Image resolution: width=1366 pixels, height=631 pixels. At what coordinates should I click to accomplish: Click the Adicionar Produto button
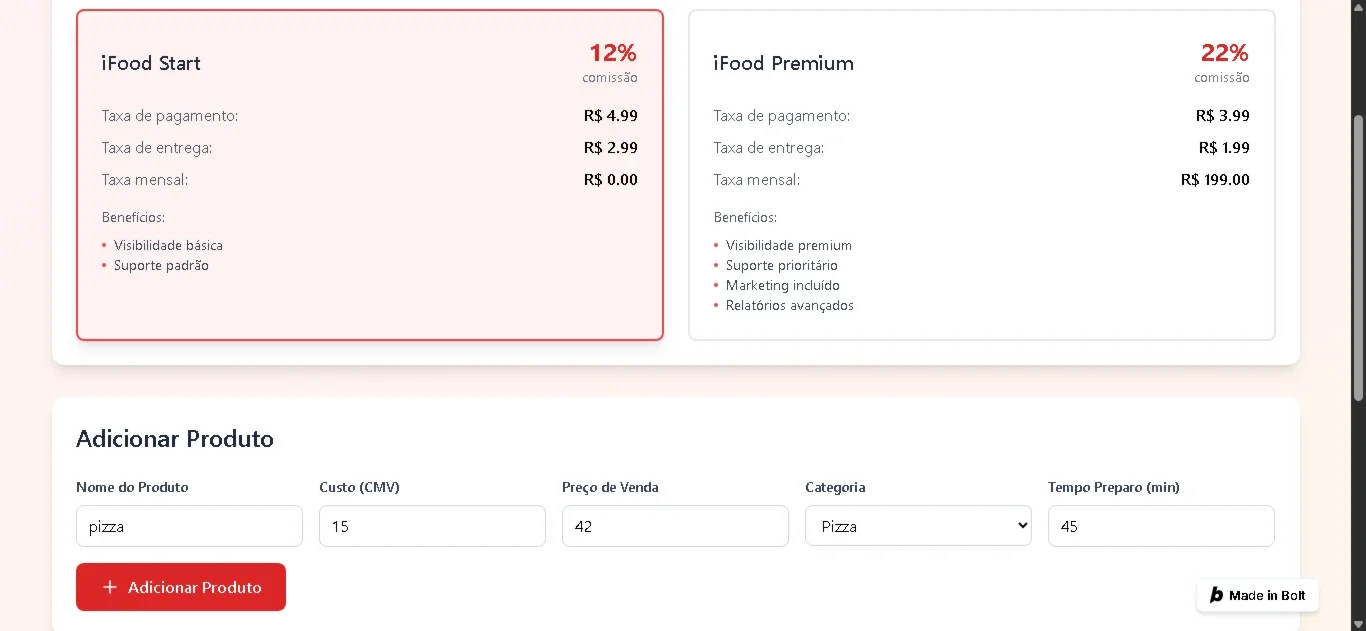(181, 587)
